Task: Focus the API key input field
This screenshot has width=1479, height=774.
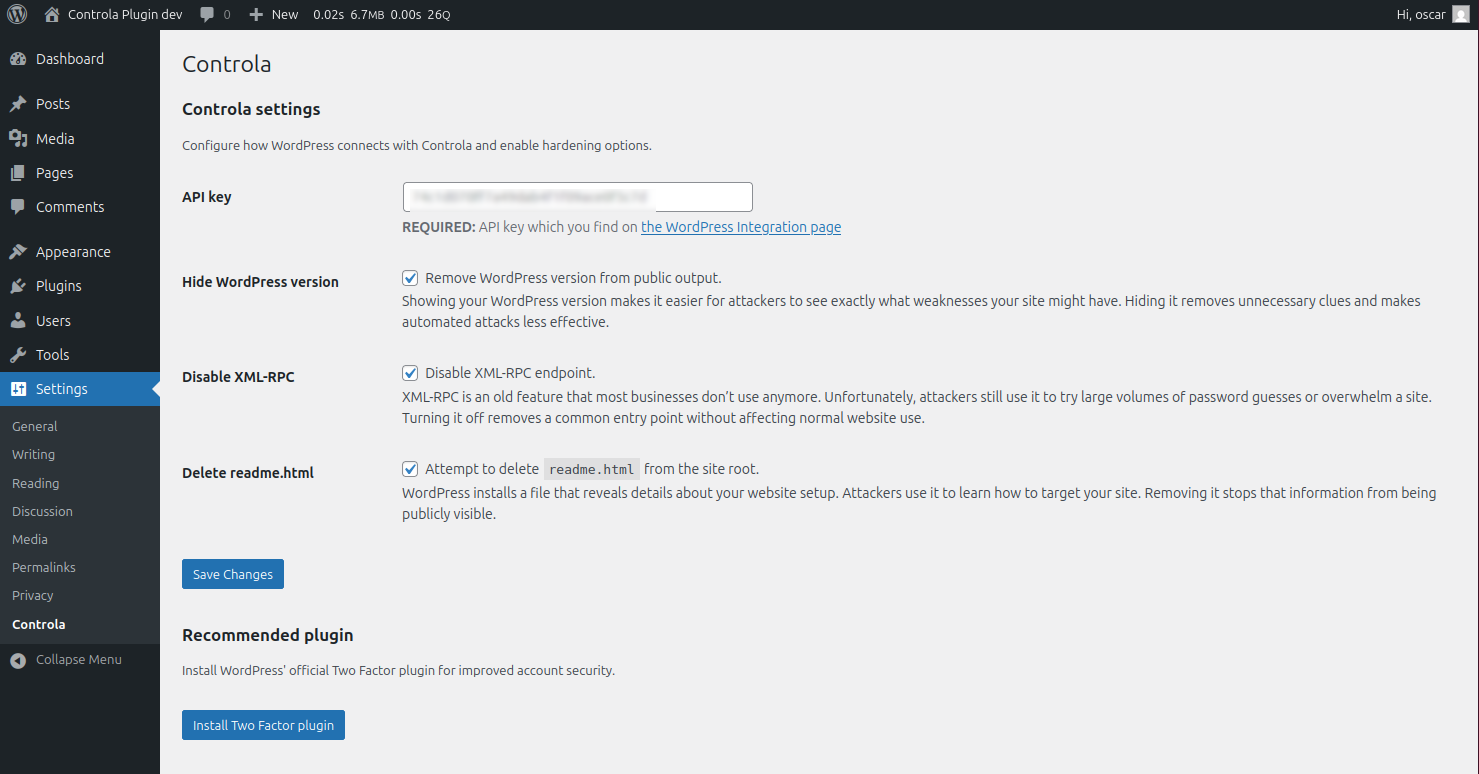Action: (578, 197)
